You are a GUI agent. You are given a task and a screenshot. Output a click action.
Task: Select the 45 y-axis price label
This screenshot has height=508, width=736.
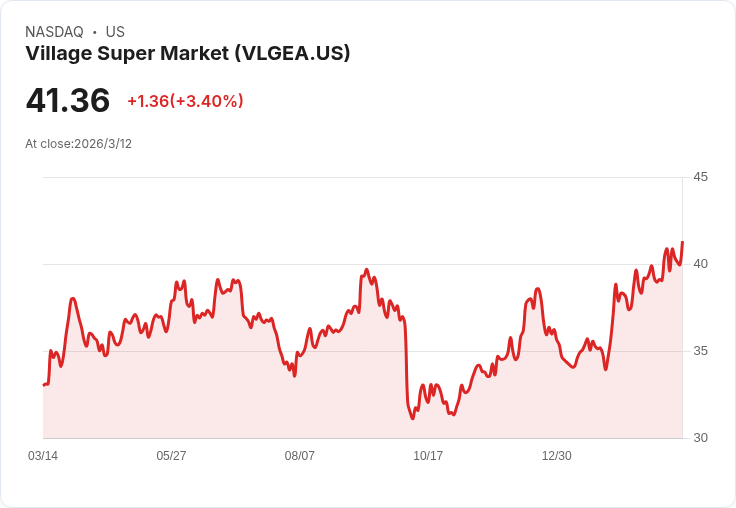point(700,177)
